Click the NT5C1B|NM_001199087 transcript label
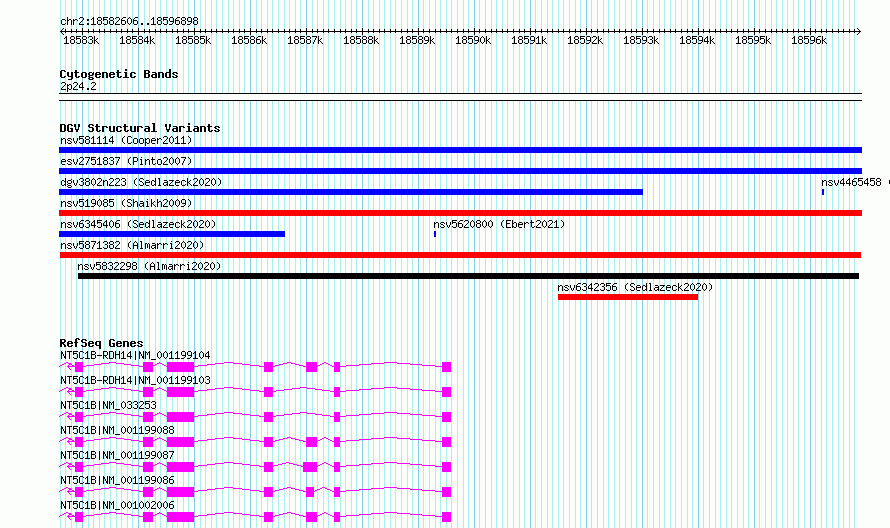The height and width of the screenshot is (528, 890). pyautogui.click(x=117, y=455)
